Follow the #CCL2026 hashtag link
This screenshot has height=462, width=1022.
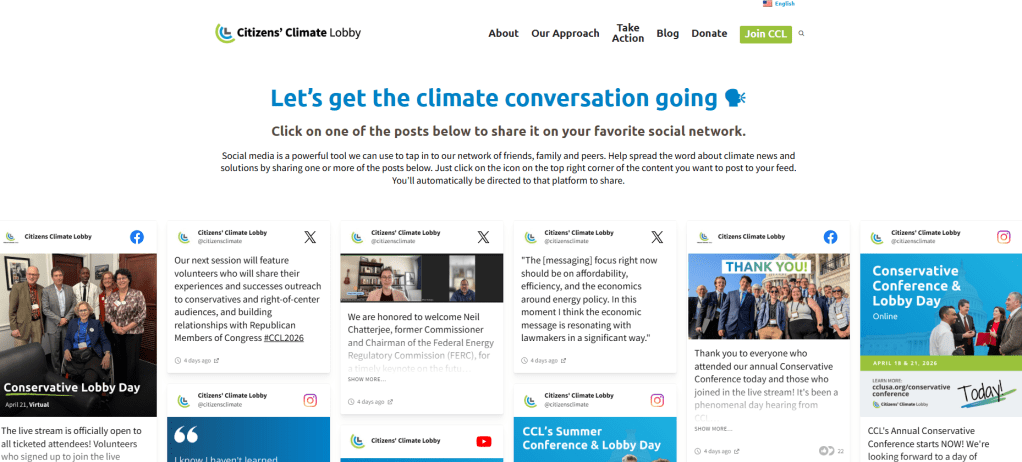click(284, 338)
